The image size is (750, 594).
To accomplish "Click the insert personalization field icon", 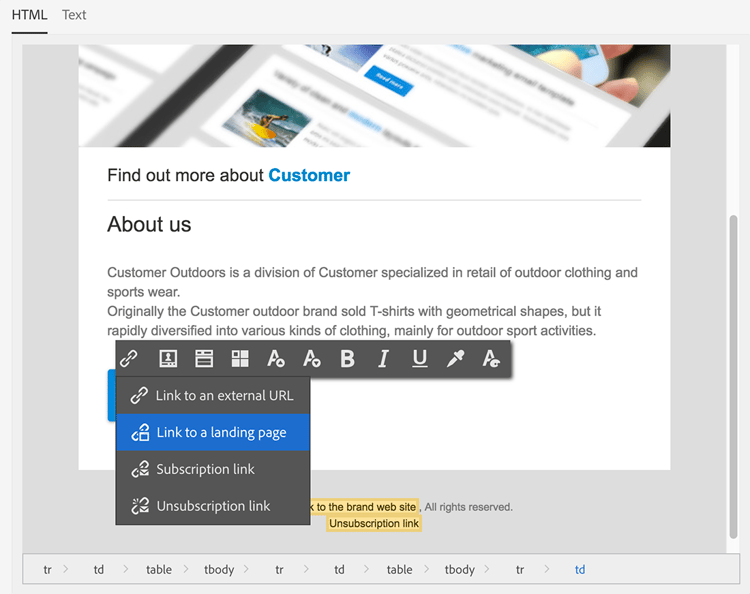I will click(x=168, y=358).
